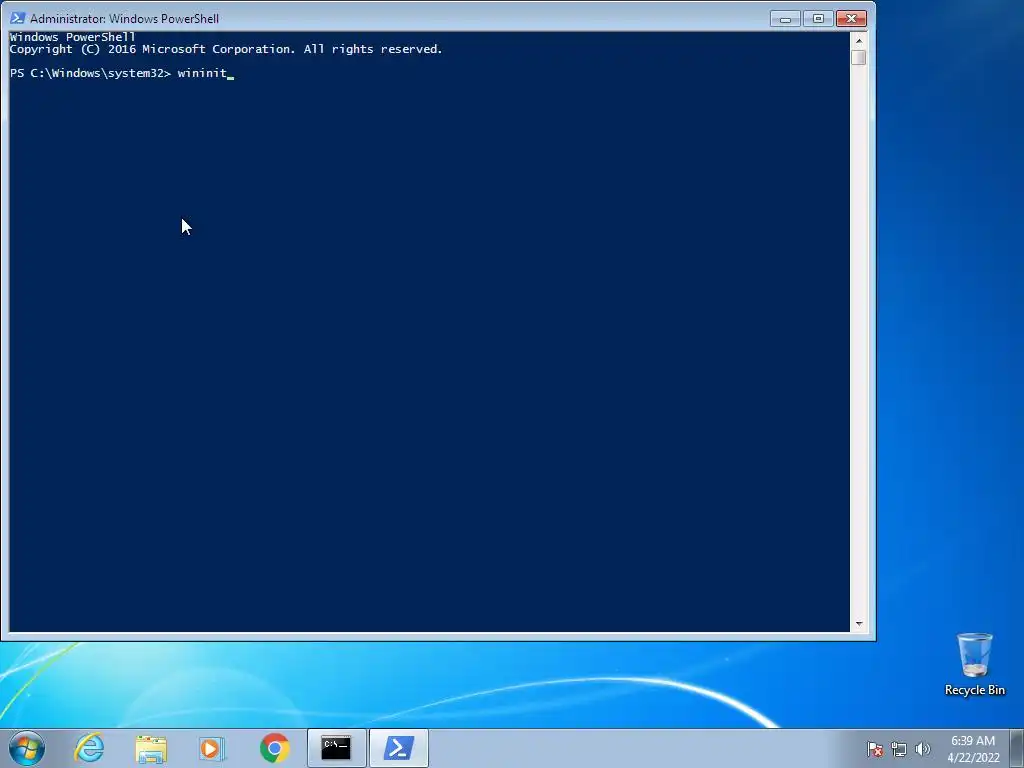Open Google Chrome from the taskbar
This screenshot has height=768, width=1024.
[274, 748]
